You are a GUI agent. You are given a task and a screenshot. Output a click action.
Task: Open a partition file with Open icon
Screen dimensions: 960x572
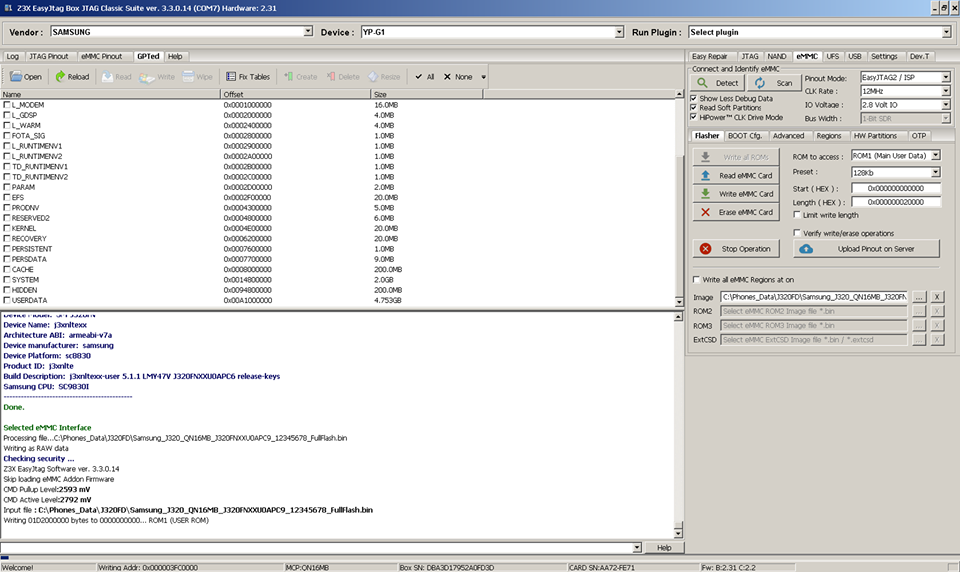click(x=26, y=77)
